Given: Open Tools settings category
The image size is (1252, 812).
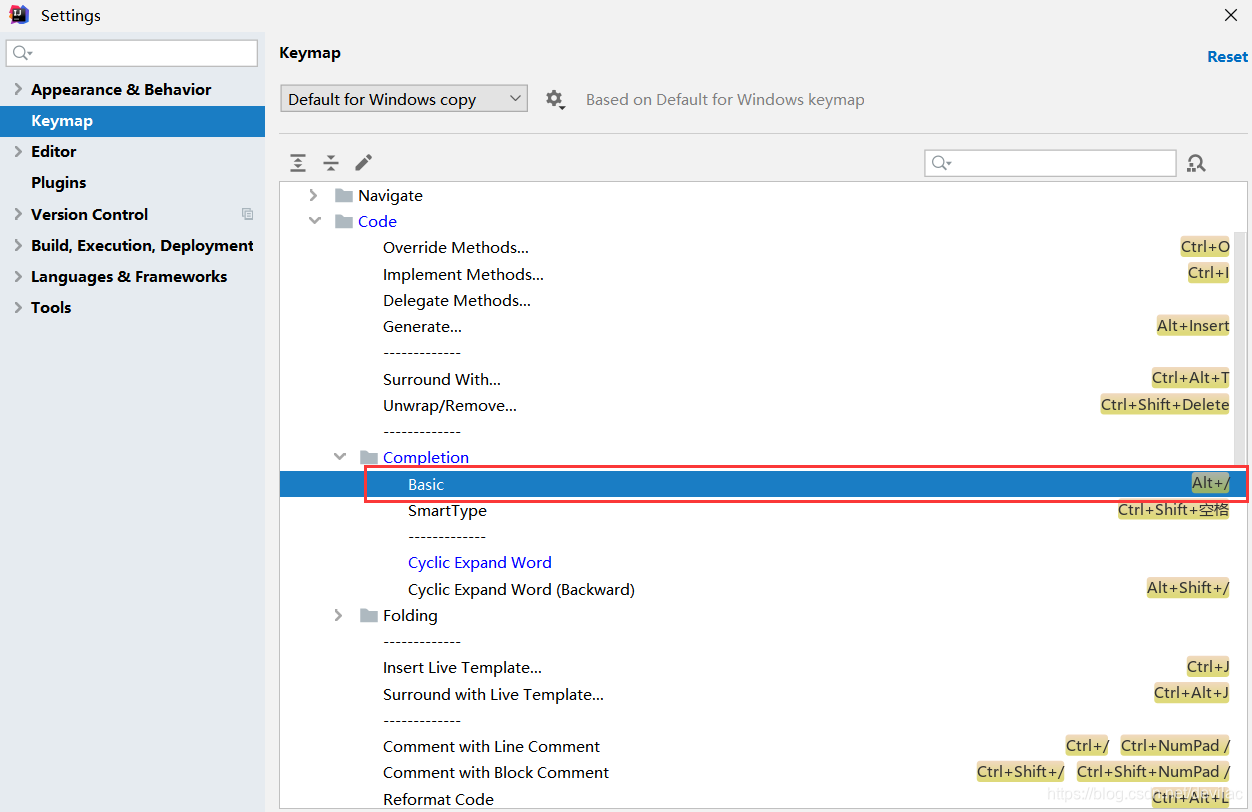Looking at the screenshot, I should [x=51, y=307].
